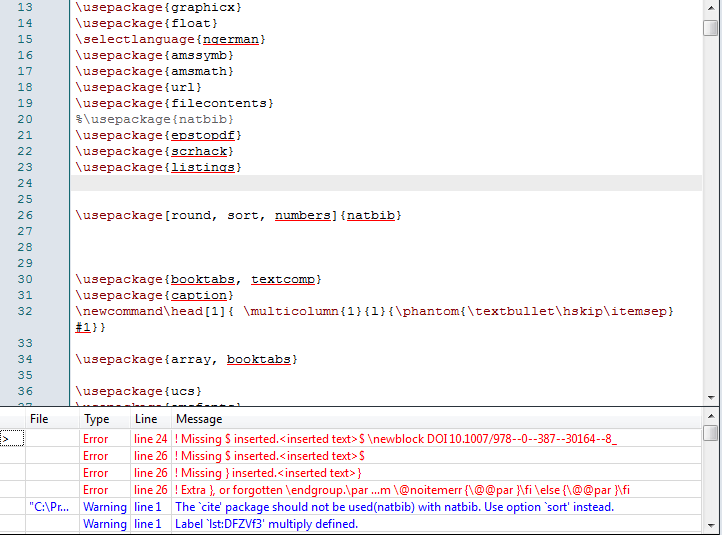The image size is (722, 535).
Task: Click '\newcommand\head' on line 32
Action: (x=139, y=311)
